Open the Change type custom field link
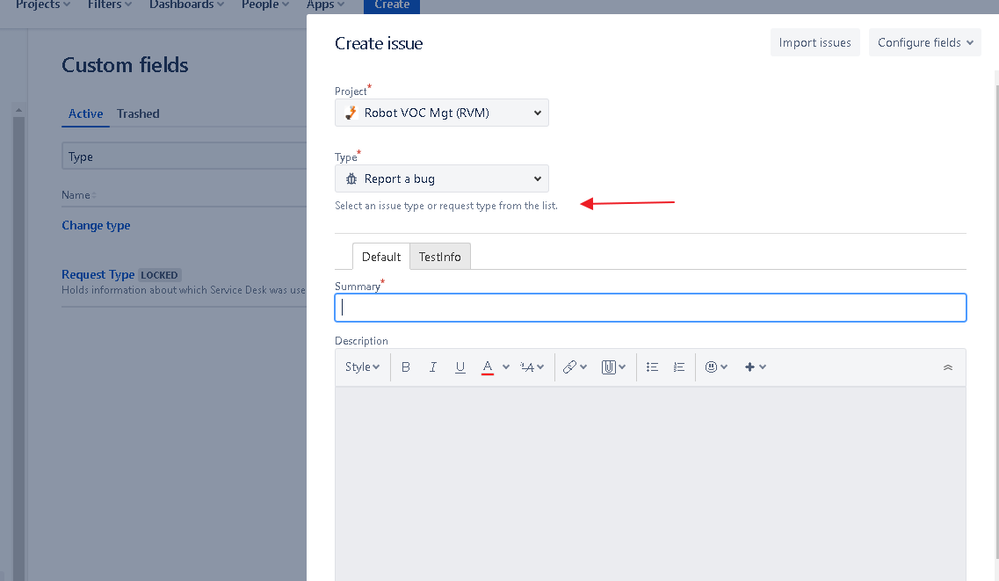The height and width of the screenshot is (581, 999). (x=96, y=226)
